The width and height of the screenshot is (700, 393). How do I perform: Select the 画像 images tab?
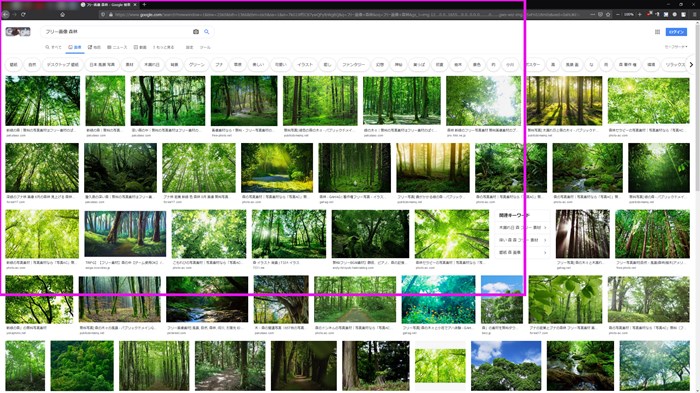(75, 47)
